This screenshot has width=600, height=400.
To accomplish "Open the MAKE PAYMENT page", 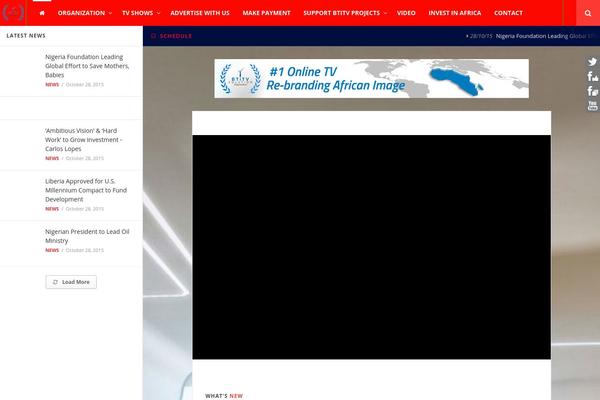I will [x=266, y=13].
